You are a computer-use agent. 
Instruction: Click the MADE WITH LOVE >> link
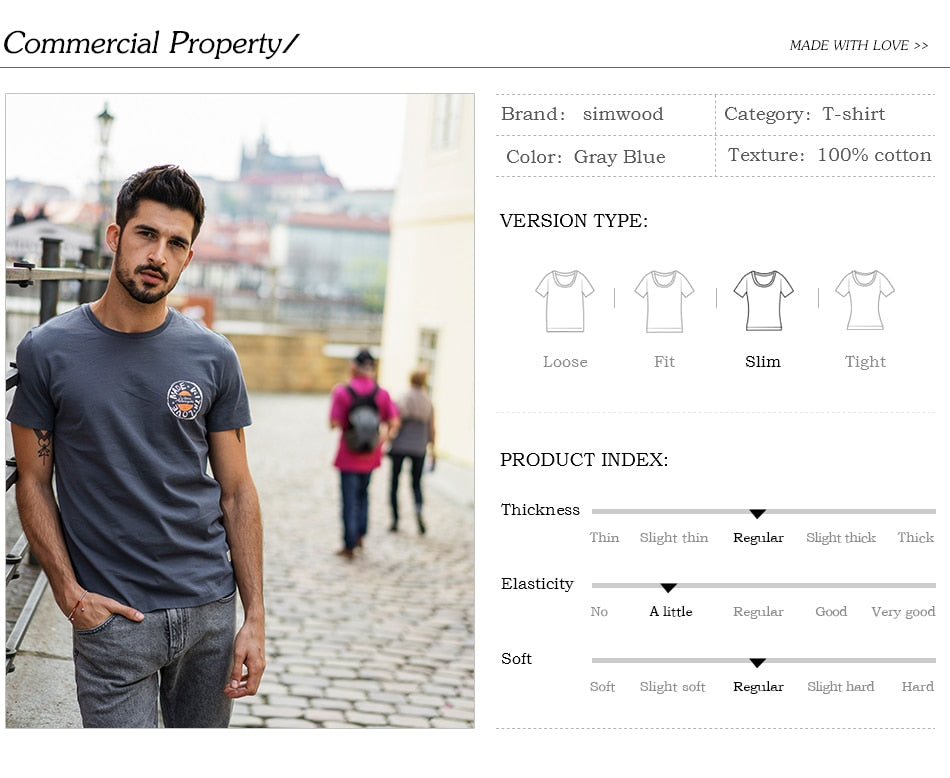(x=859, y=45)
